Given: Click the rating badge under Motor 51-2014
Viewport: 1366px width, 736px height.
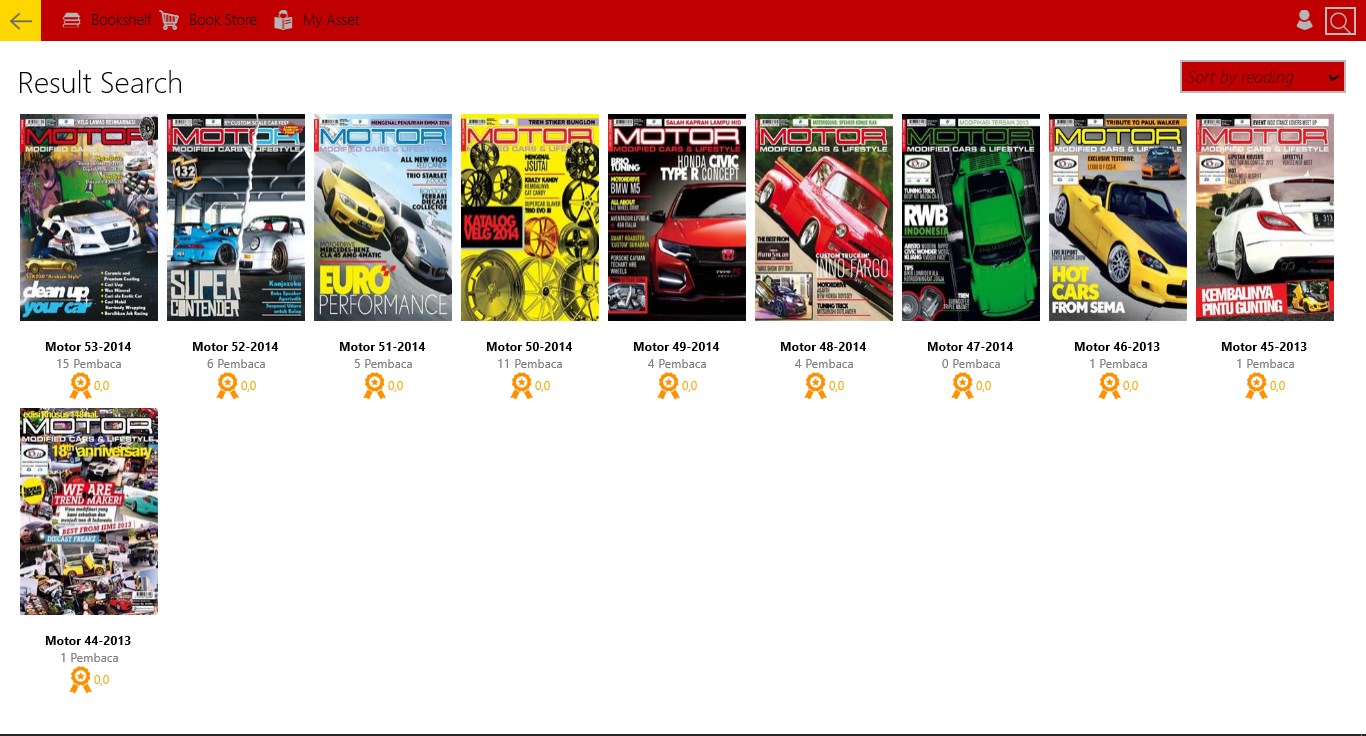Looking at the screenshot, I should pyautogui.click(x=374, y=386).
